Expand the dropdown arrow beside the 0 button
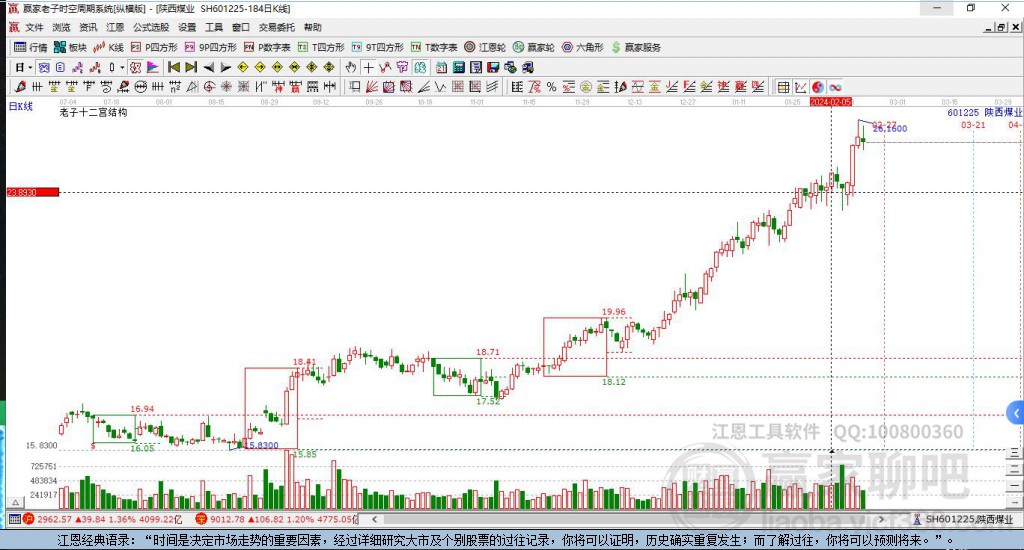This screenshot has height=550, width=1024. click(x=122, y=67)
